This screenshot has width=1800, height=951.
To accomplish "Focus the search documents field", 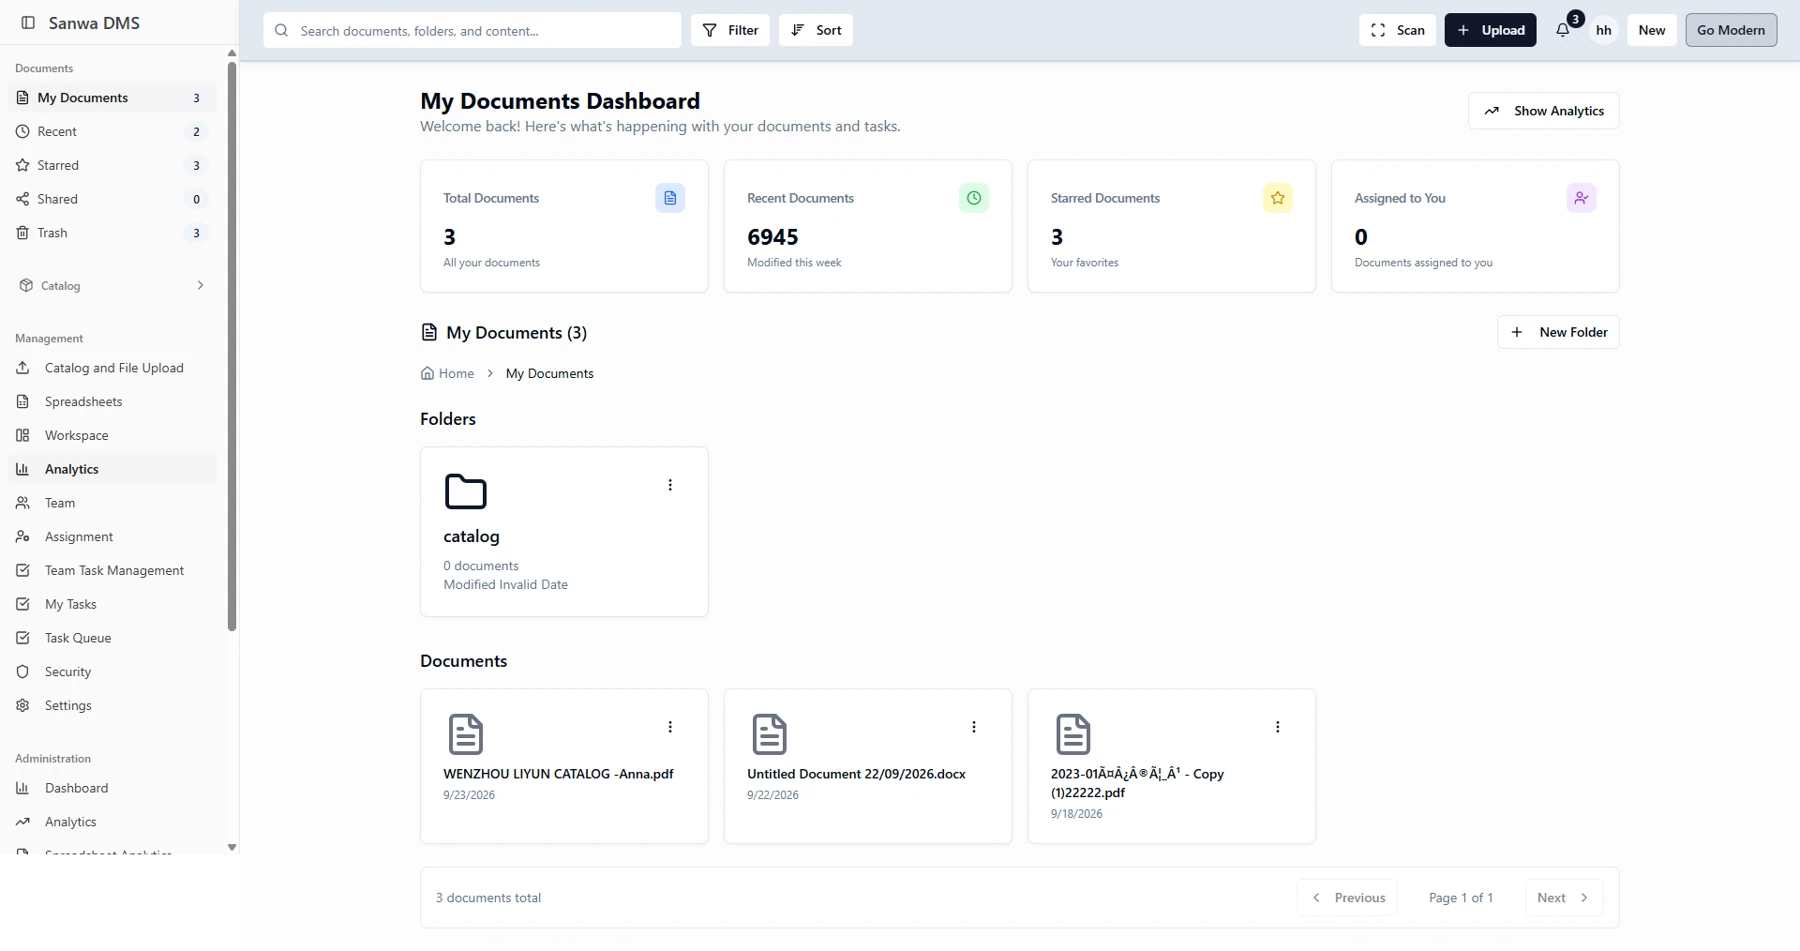I will (472, 30).
